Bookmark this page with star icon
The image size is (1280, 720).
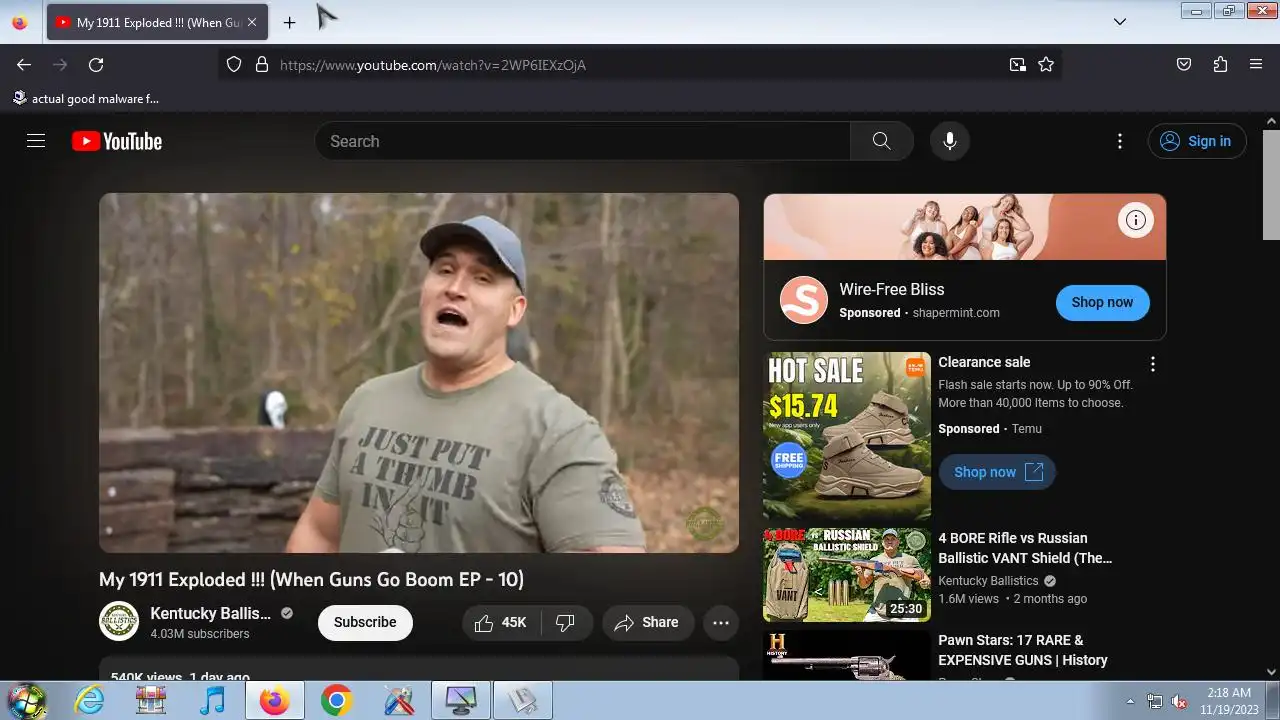(x=1046, y=65)
